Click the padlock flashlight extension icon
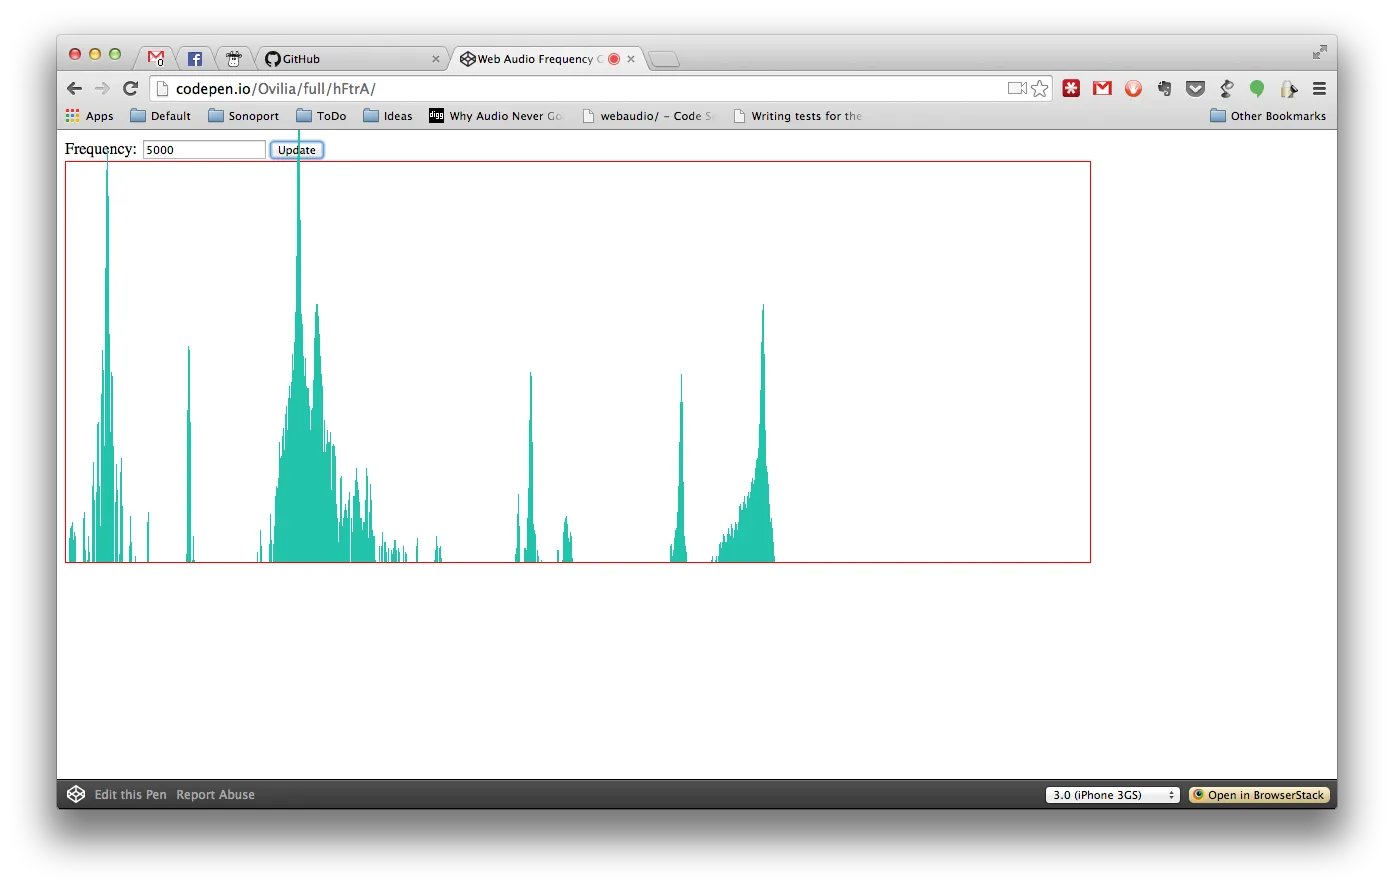This screenshot has width=1394, height=888. point(1289,88)
